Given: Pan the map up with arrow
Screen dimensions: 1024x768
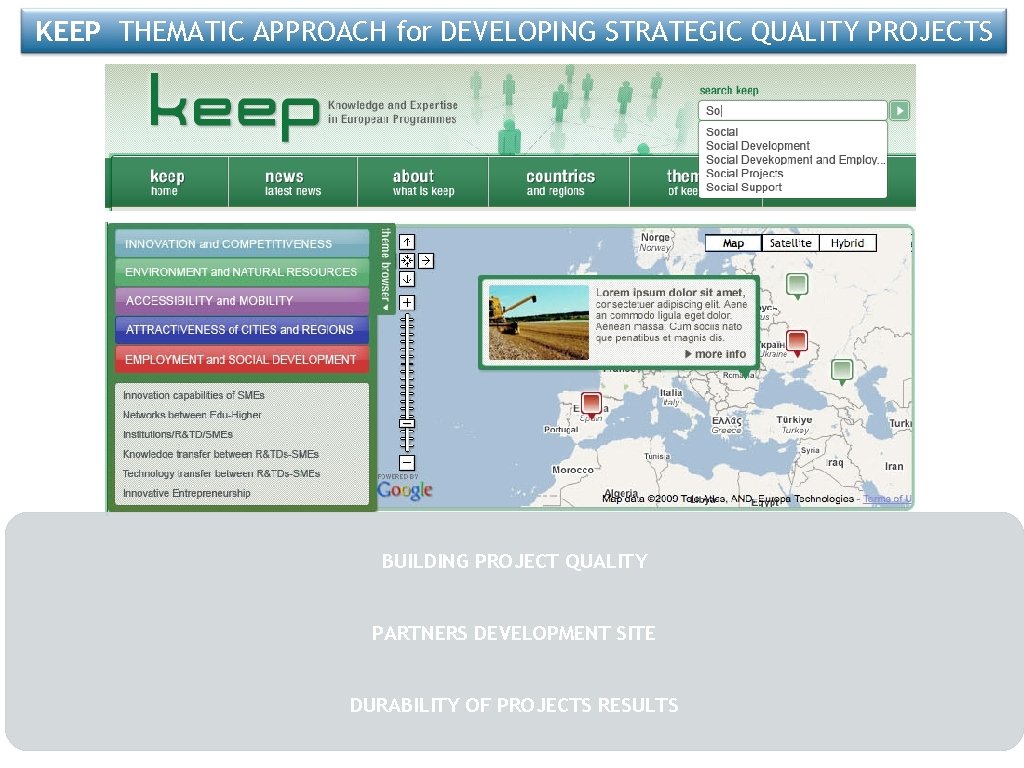Looking at the screenshot, I should click(x=407, y=242).
